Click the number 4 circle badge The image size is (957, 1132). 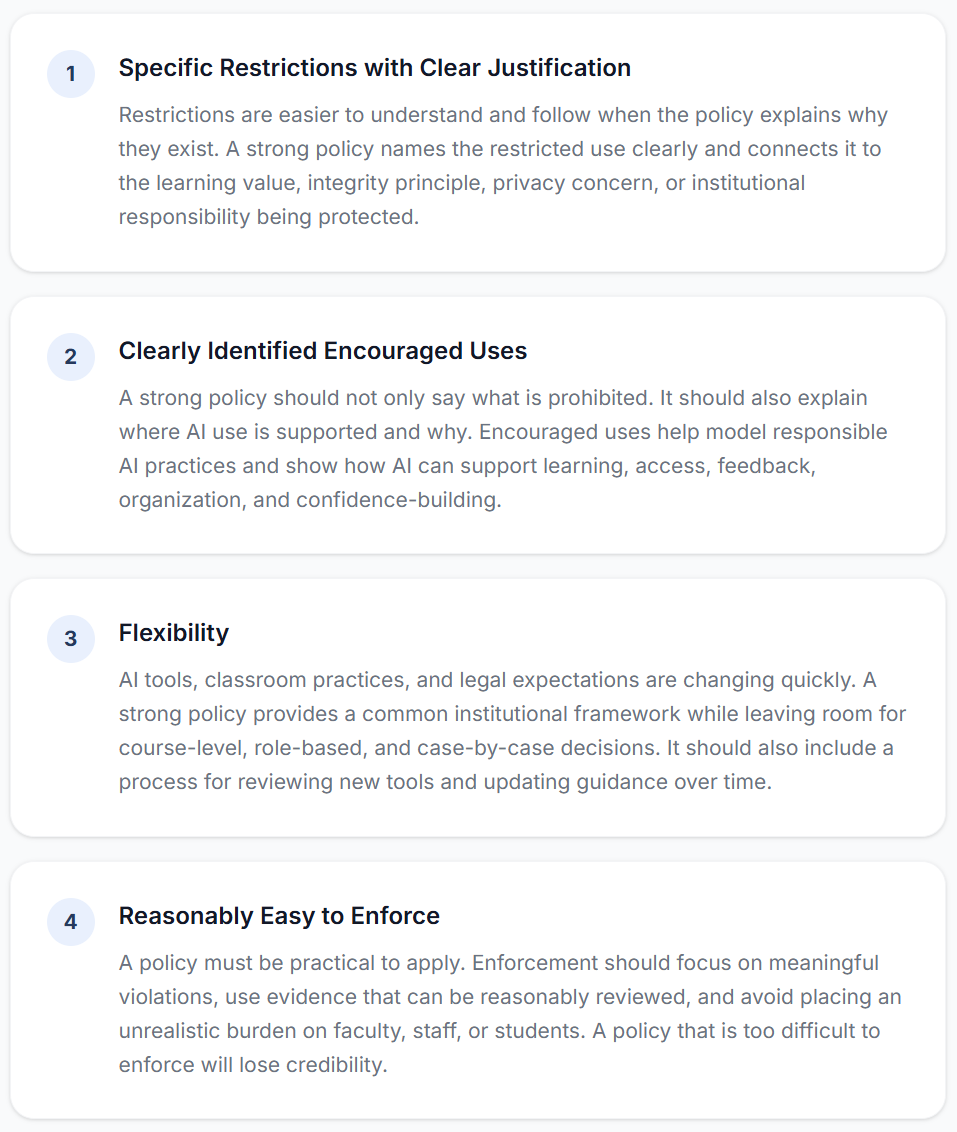point(71,922)
